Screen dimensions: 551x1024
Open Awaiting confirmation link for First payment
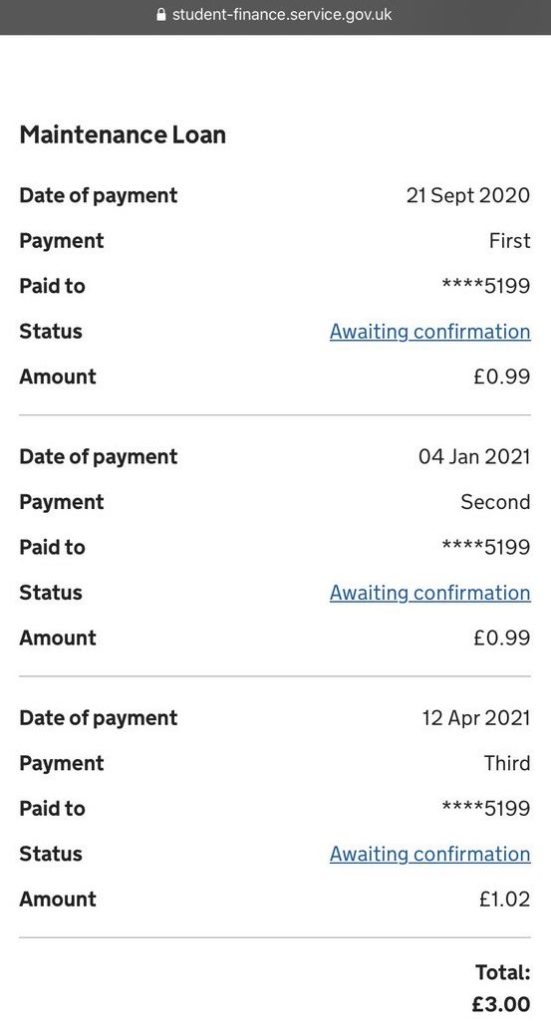[430, 332]
